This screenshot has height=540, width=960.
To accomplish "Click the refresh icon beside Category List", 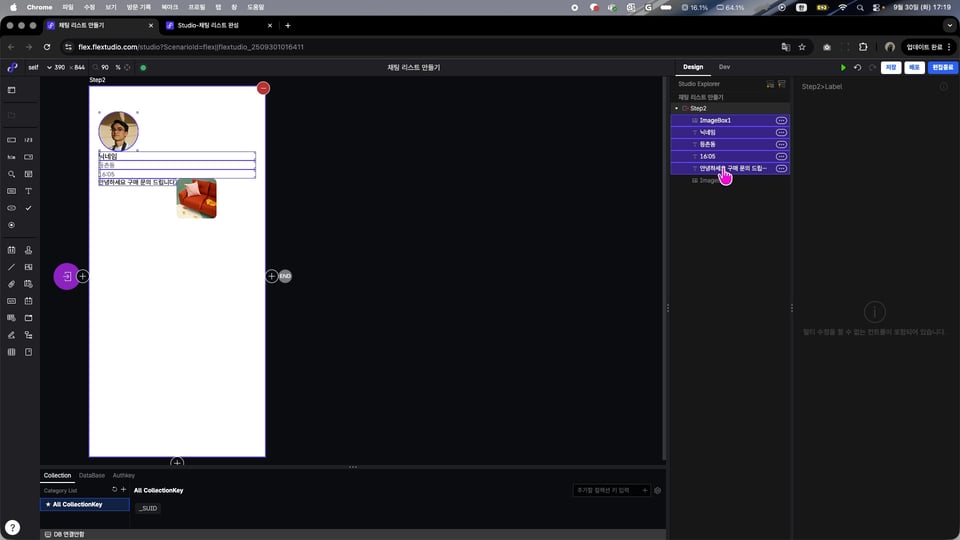I will click(x=114, y=490).
